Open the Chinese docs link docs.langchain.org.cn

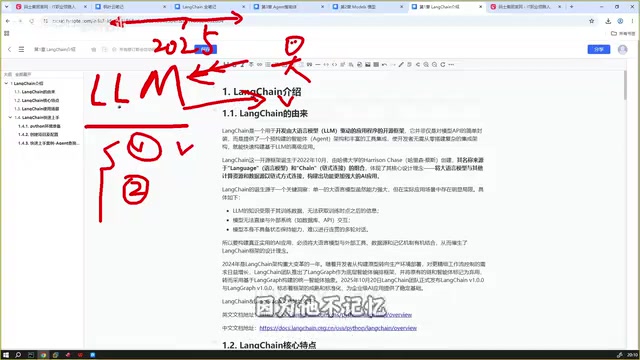pos(338,328)
